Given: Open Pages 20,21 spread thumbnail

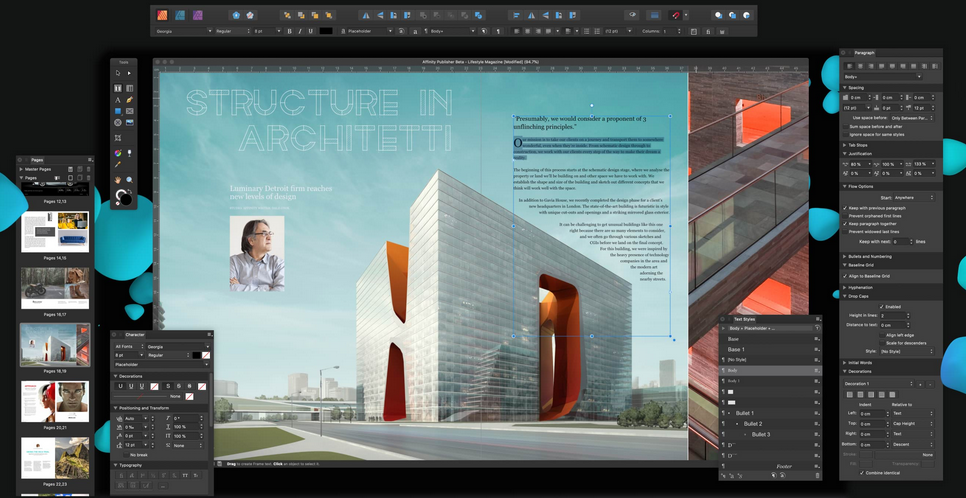Looking at the screenshot, I should [55, 402].
